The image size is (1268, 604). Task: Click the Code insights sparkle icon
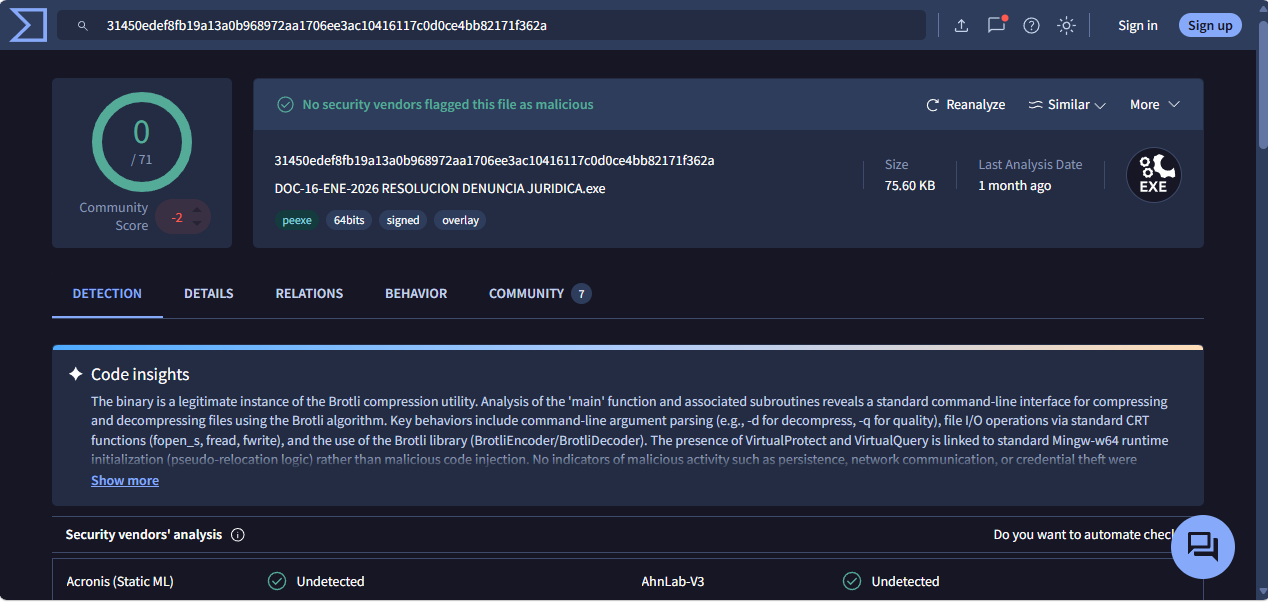click(76, 374)
